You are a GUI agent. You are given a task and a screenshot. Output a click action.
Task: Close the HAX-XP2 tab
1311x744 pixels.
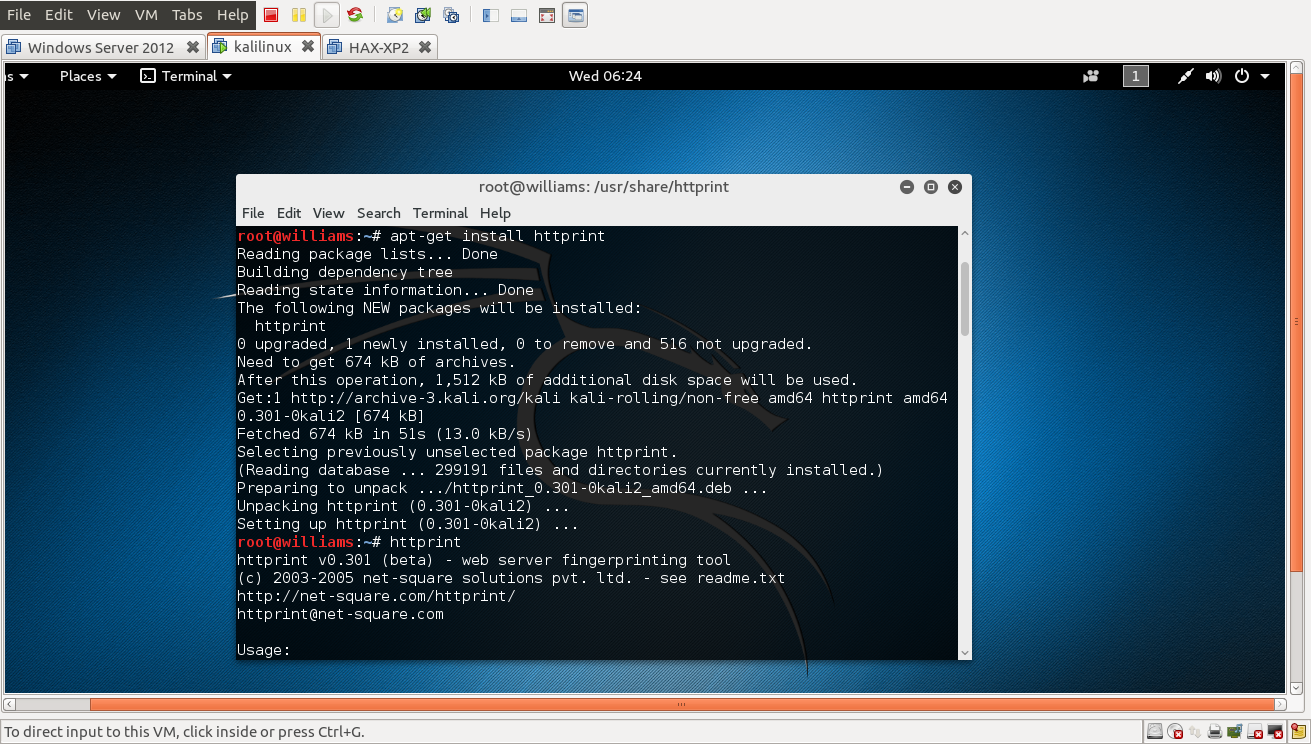click(x=425, y=47)
